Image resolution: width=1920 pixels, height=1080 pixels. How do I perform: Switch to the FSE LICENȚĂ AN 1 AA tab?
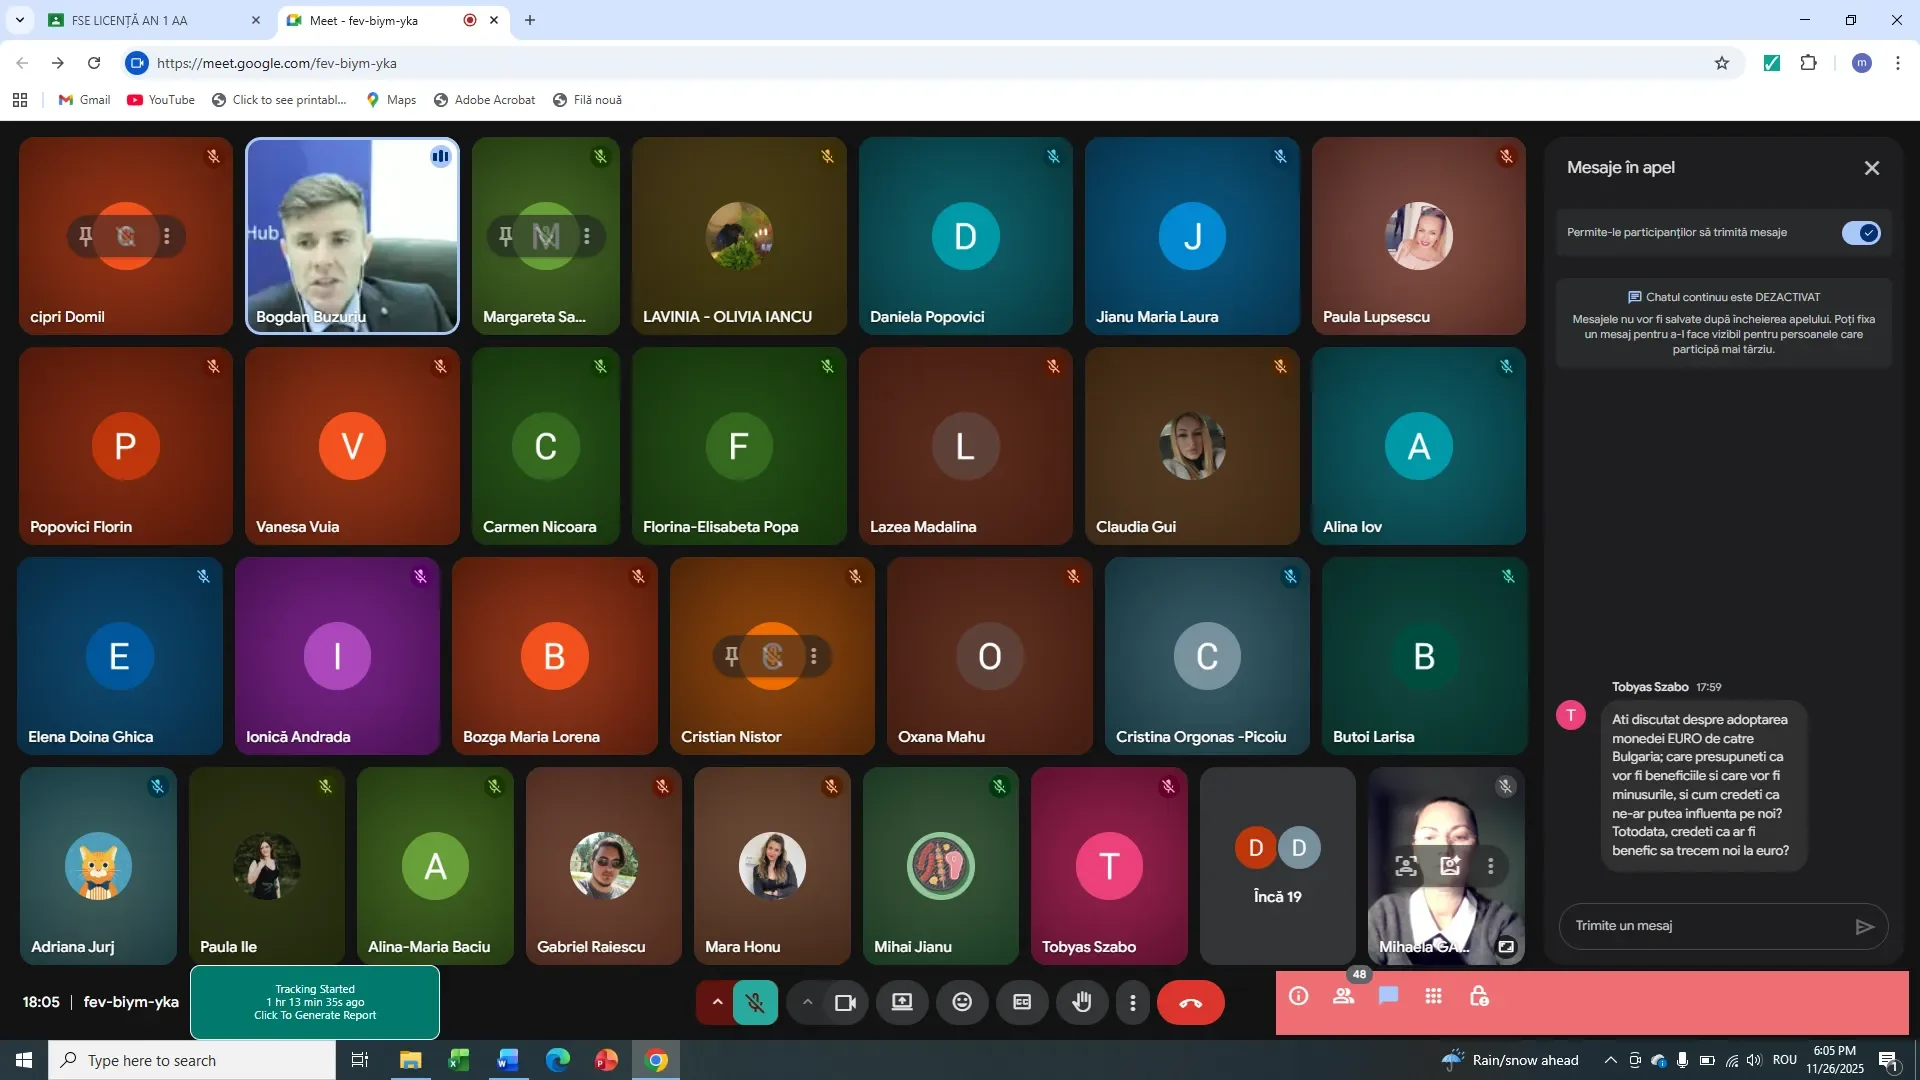[140, 20]
